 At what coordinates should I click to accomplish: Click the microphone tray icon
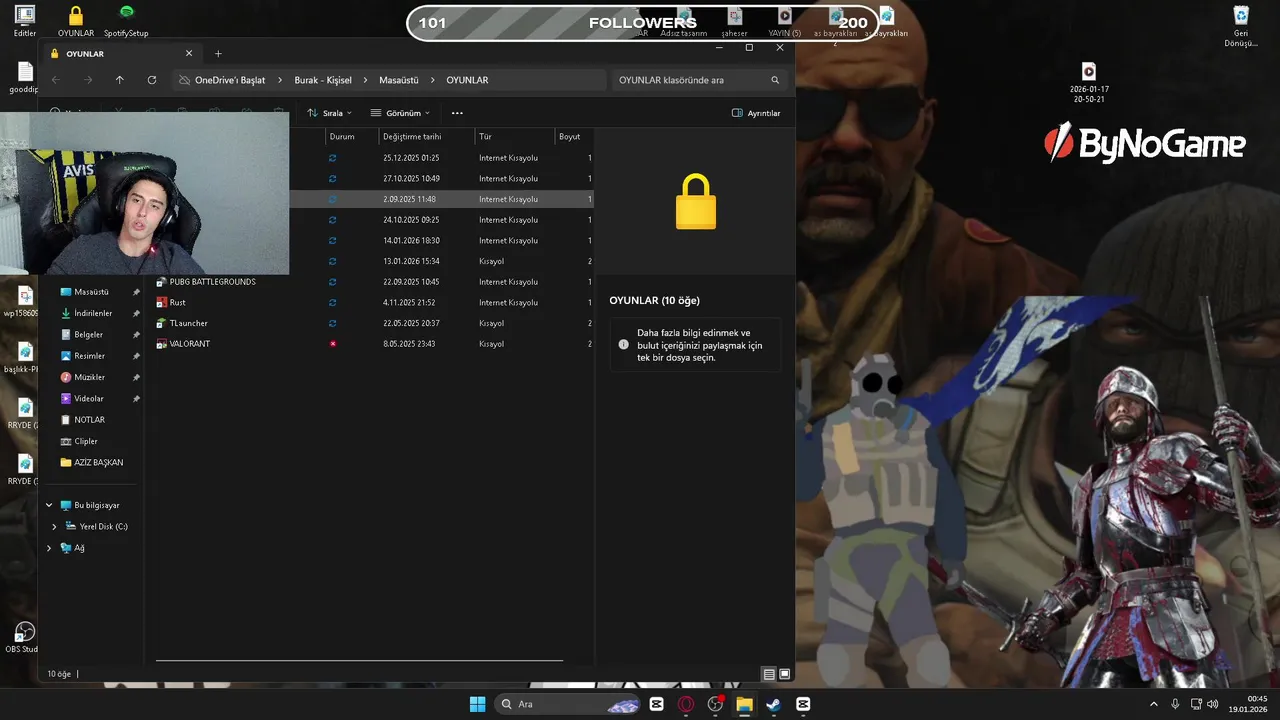point(1175,704)
